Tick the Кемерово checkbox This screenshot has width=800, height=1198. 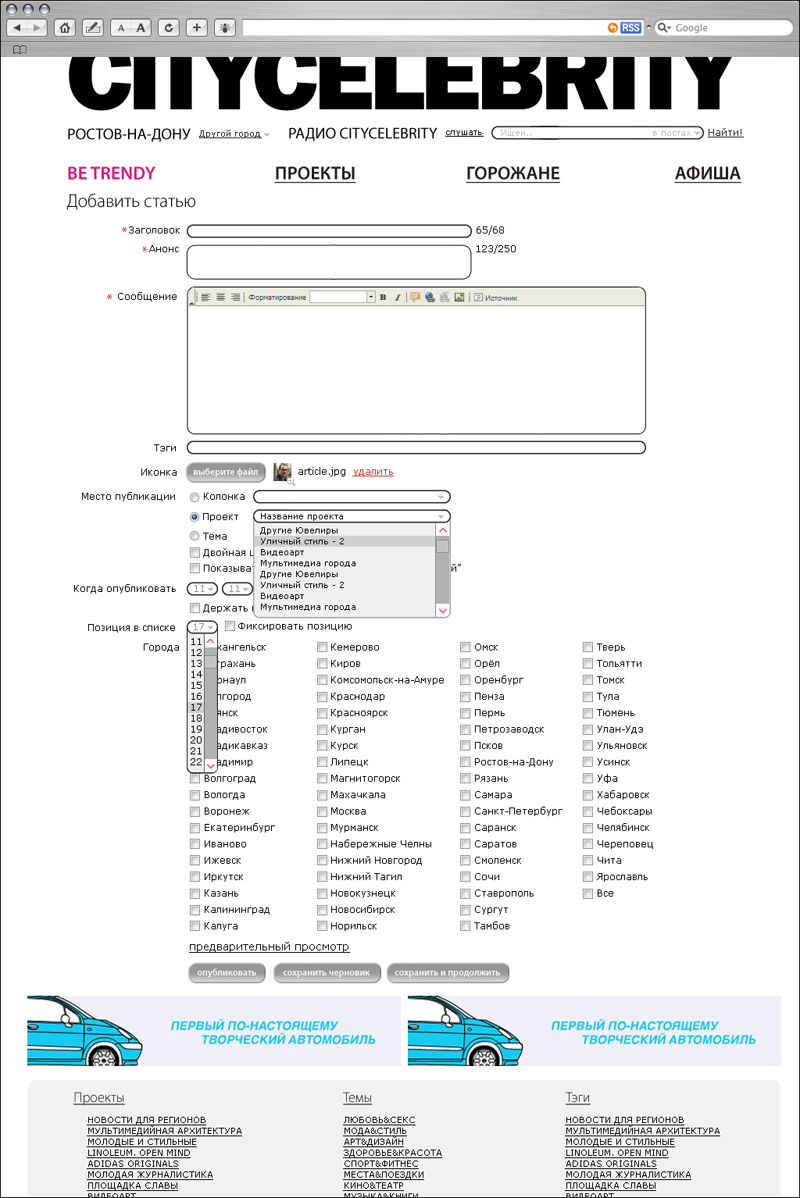click(x=322, y=648)
